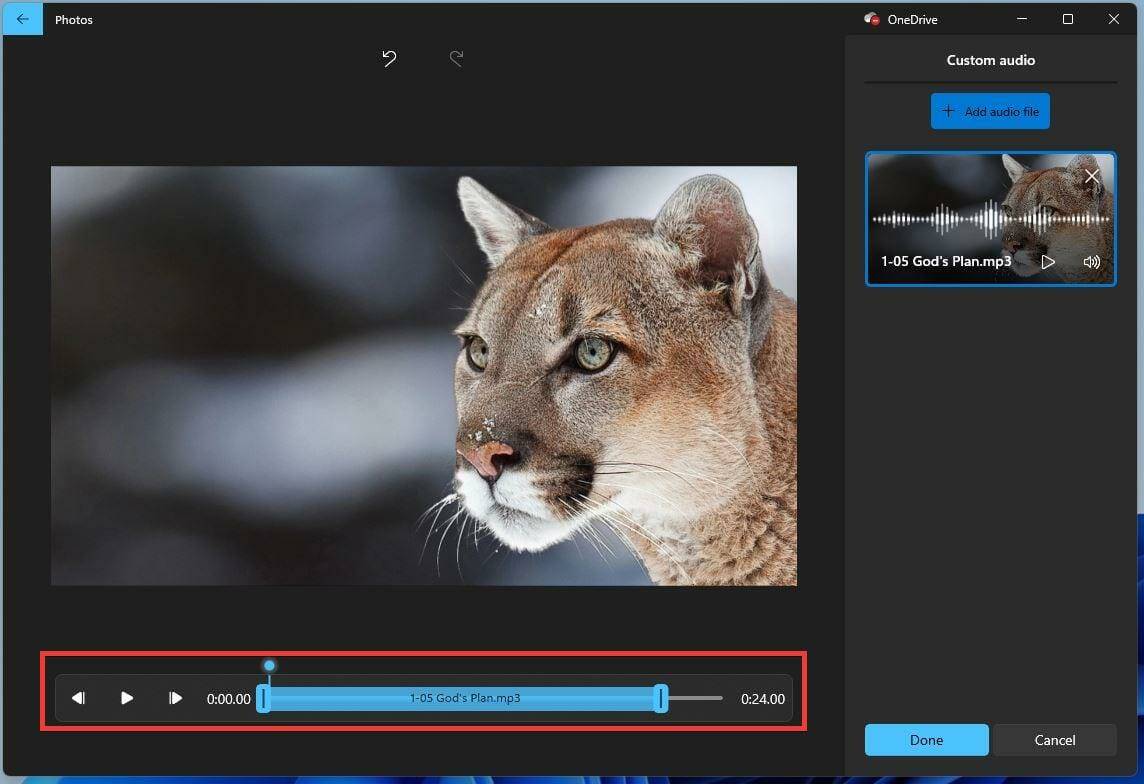Click the 0:00.00 start time label
The height and width of the screenshot is (784, 1144).
pos(228,698)
